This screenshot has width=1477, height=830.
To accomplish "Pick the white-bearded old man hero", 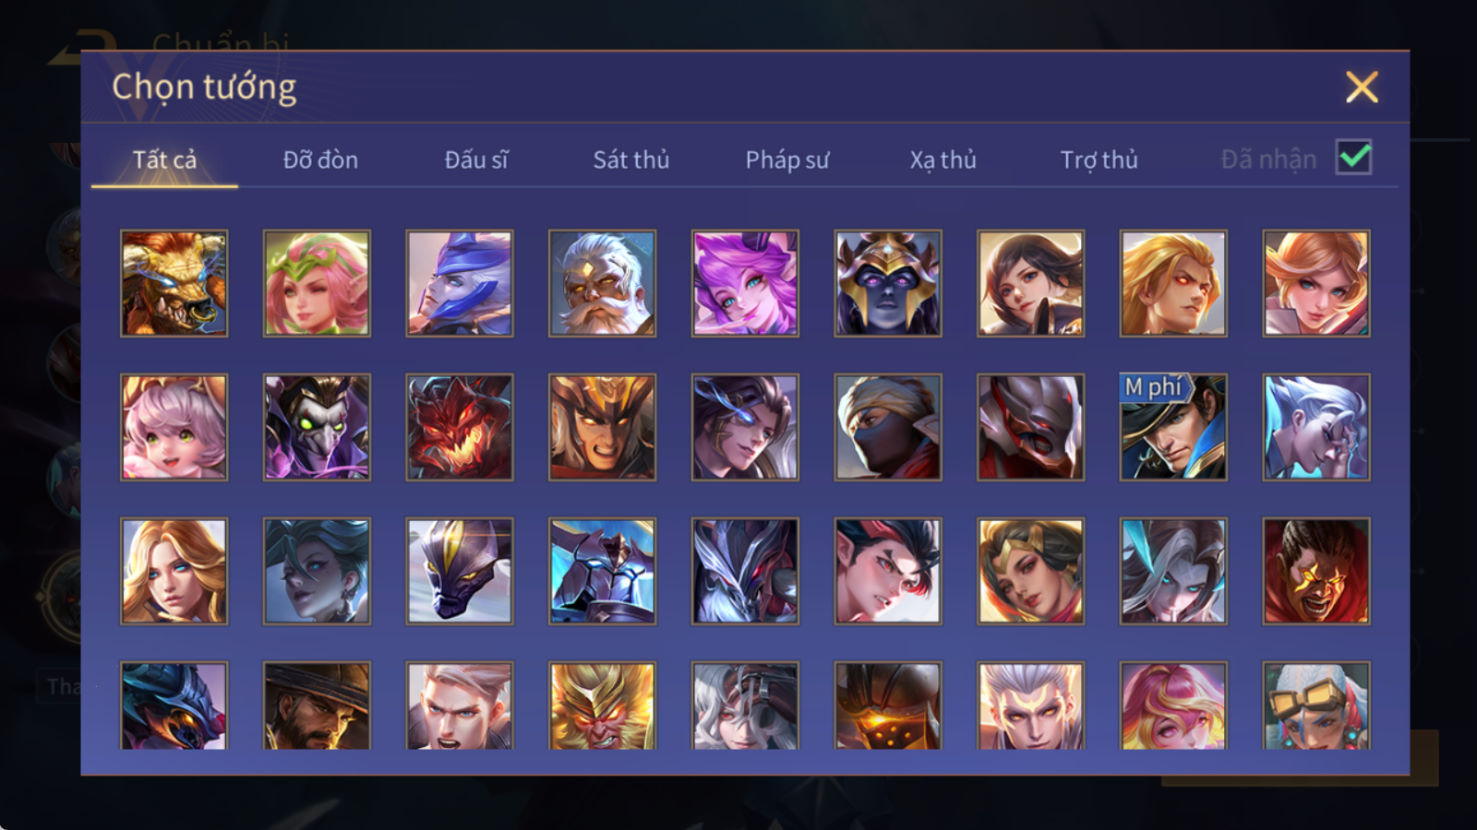I will [x=602, y=283].
